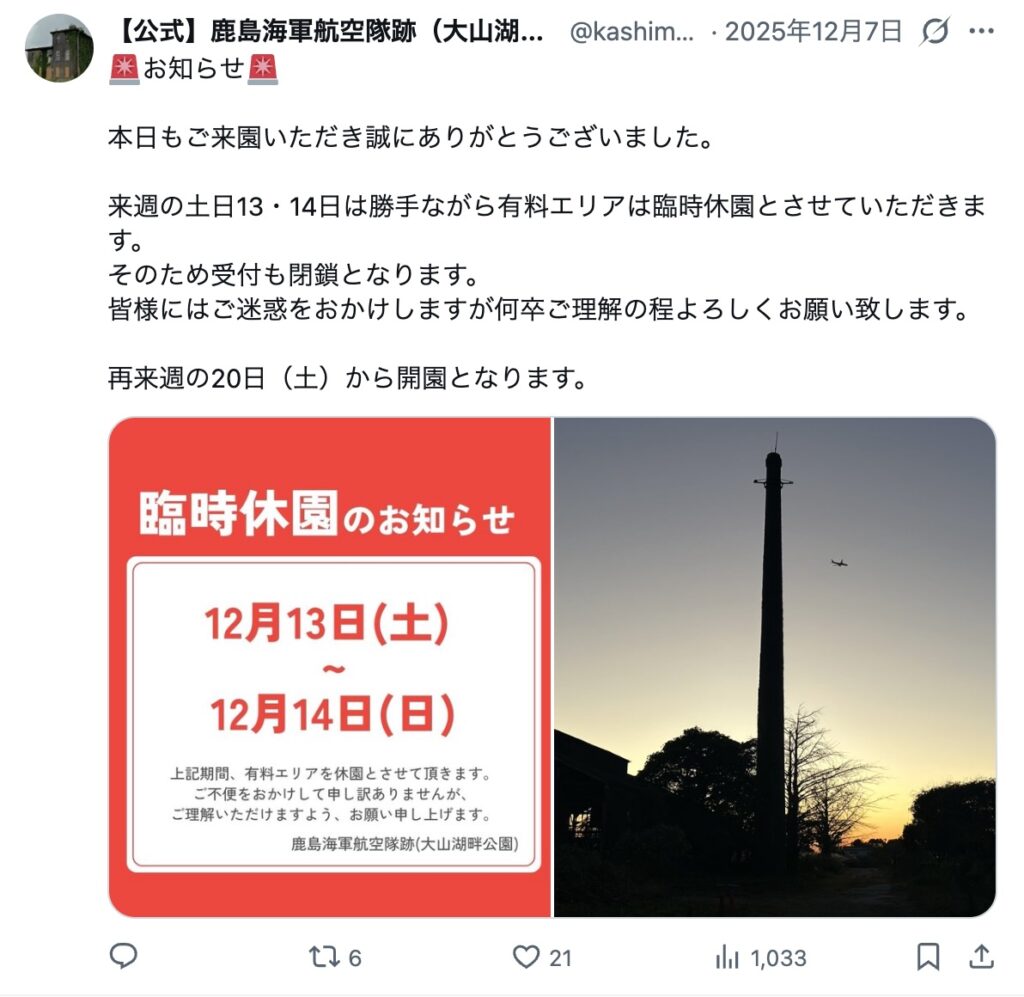1024x997 pixels.
Task: Share the post via upload icon
Action: 980,957
